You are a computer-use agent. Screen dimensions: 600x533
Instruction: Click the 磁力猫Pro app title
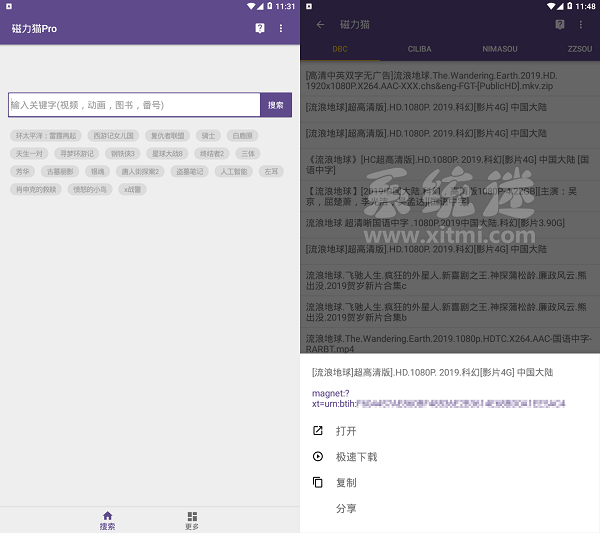click(x=34, y=29)
